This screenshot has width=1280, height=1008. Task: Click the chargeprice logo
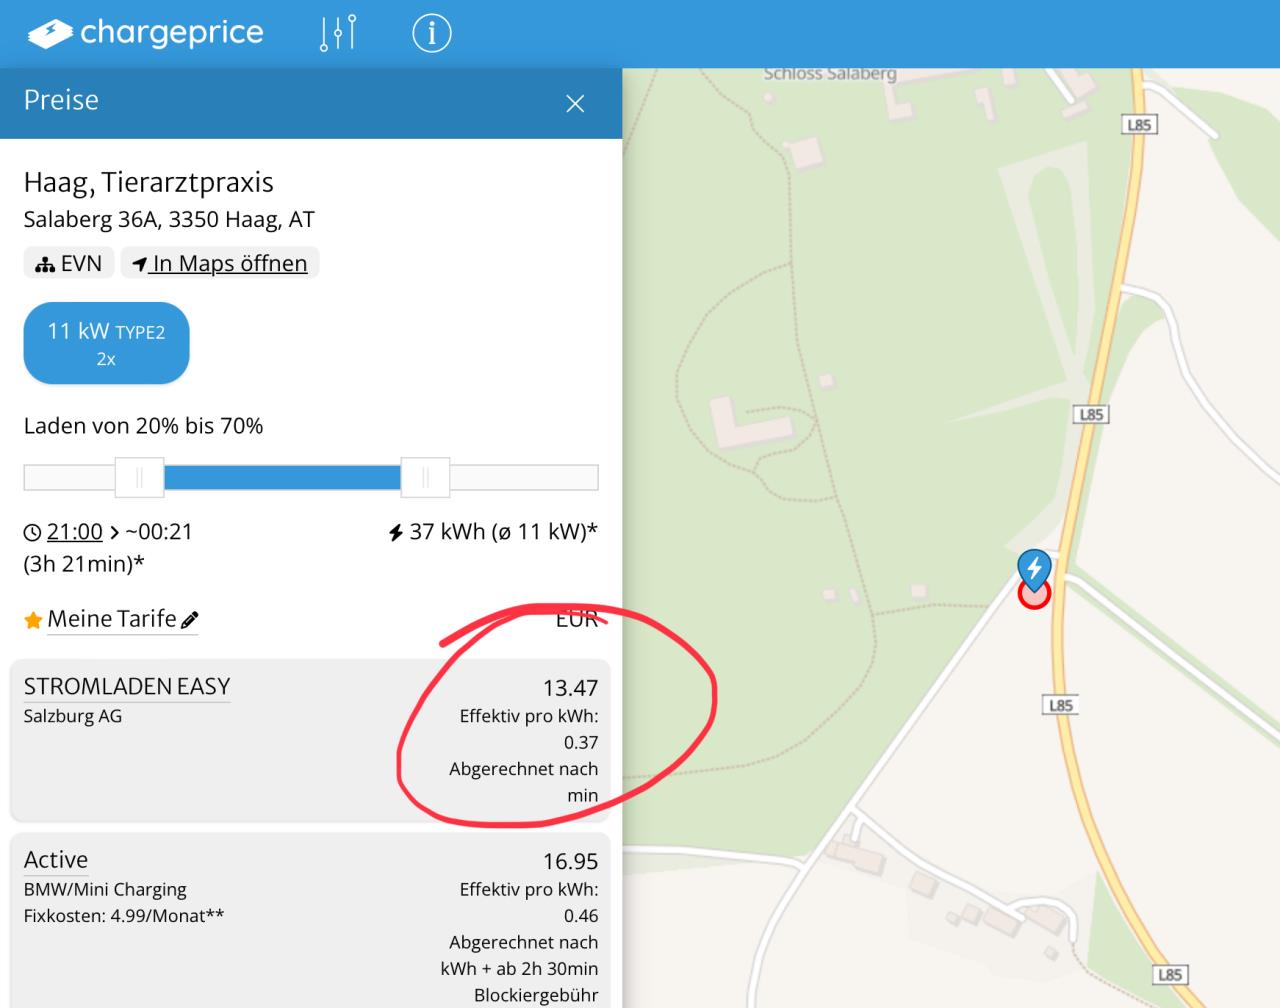click(x=146, y=33)
